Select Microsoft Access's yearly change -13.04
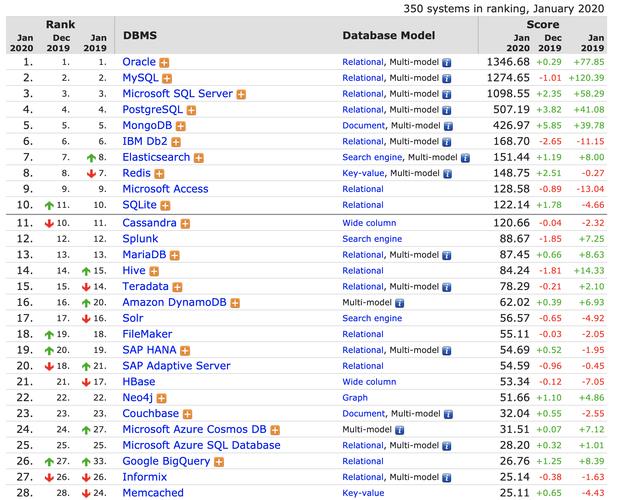Screen dimensions: 617x500 point(590,189)
